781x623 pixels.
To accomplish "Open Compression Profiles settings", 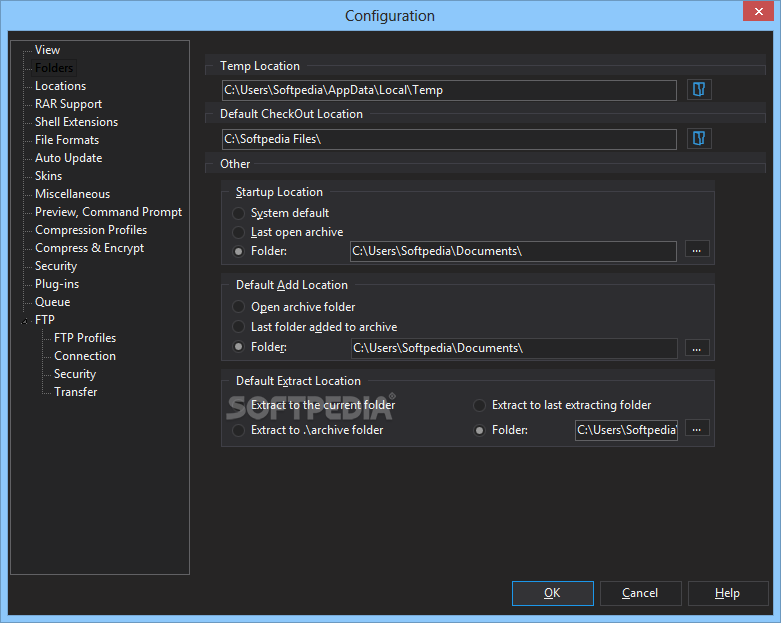I will [x=91, y=230].
